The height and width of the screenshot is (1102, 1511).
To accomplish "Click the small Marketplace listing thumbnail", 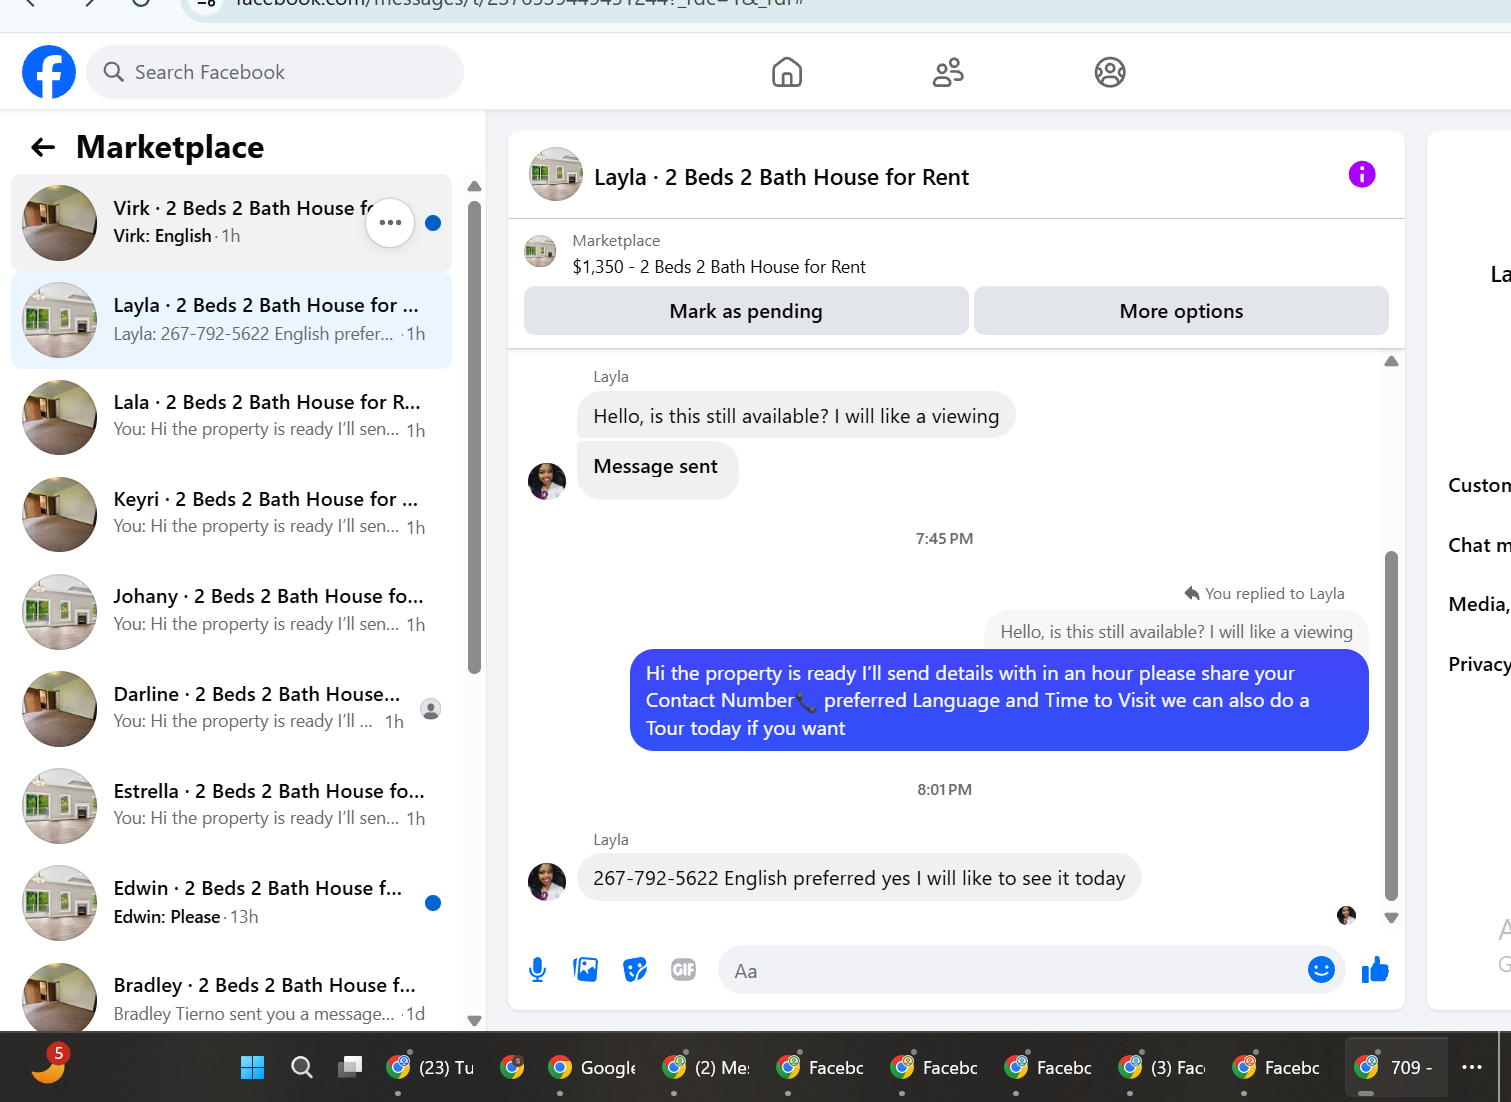I will [540, 252].
